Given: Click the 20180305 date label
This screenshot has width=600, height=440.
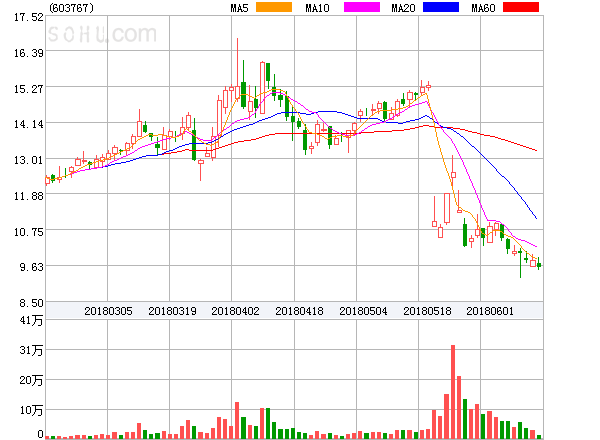Looking at the screenshot, I should (108, 311).
